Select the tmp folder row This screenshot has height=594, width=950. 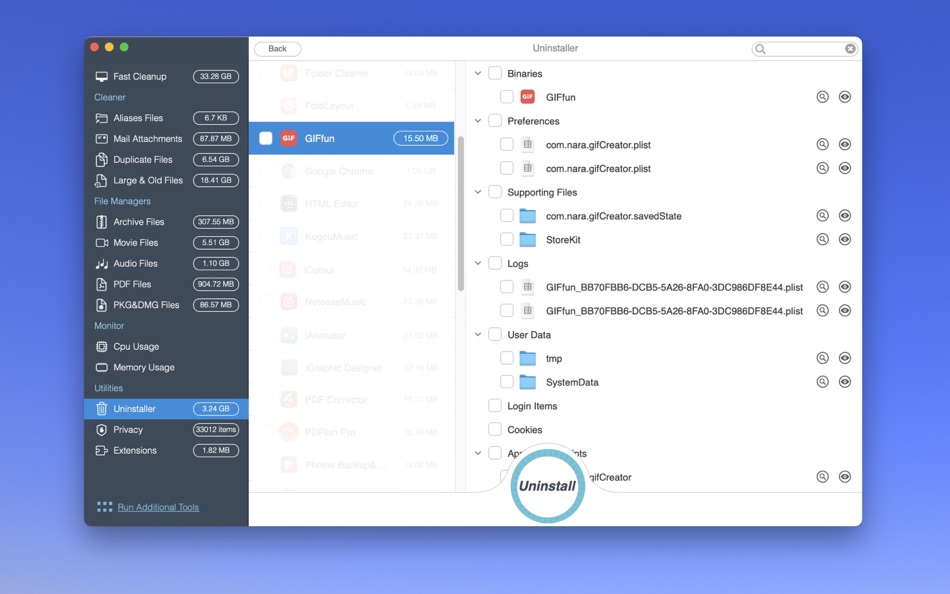(663, 358)
